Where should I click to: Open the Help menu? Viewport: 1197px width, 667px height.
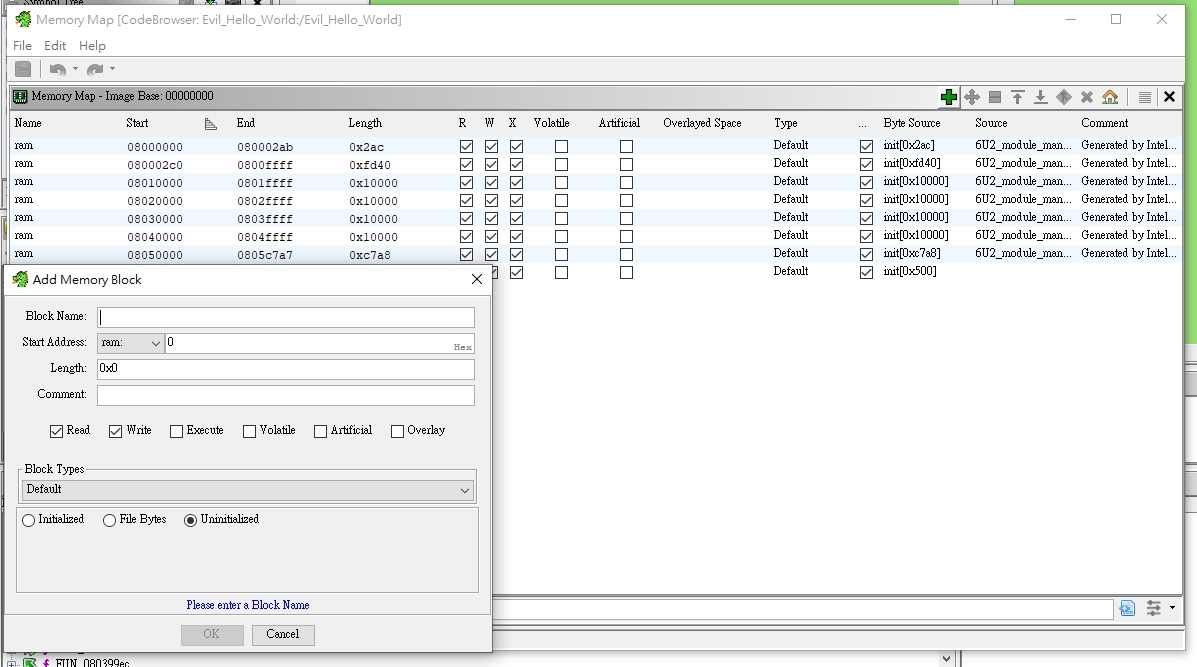(x=92, y=46)
